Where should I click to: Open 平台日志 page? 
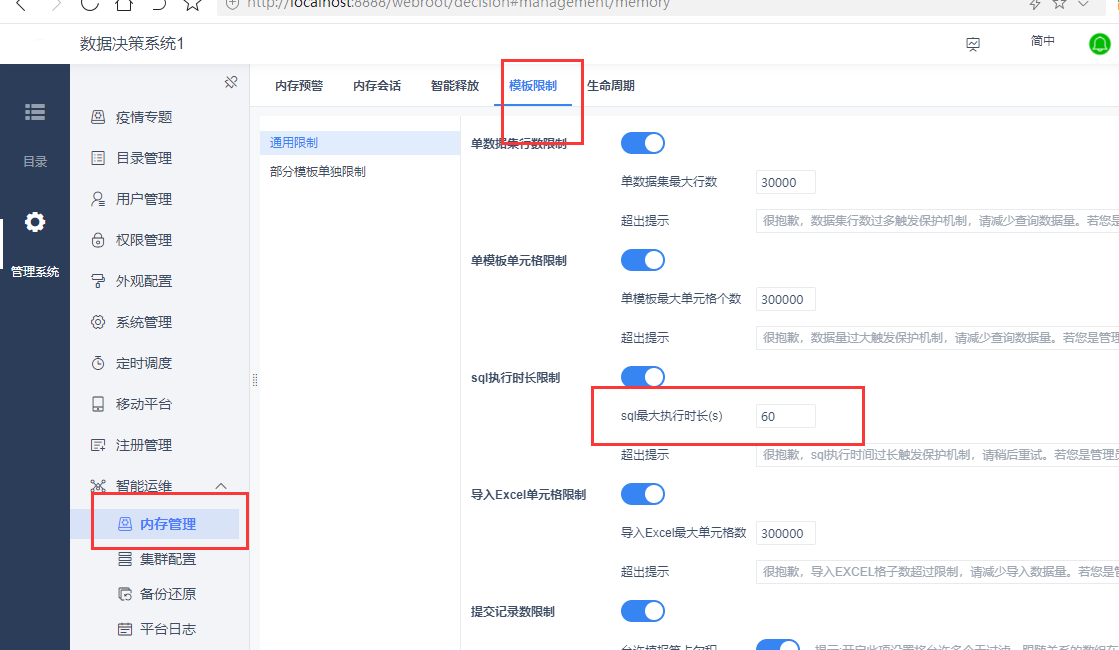[x=168, y=629]
